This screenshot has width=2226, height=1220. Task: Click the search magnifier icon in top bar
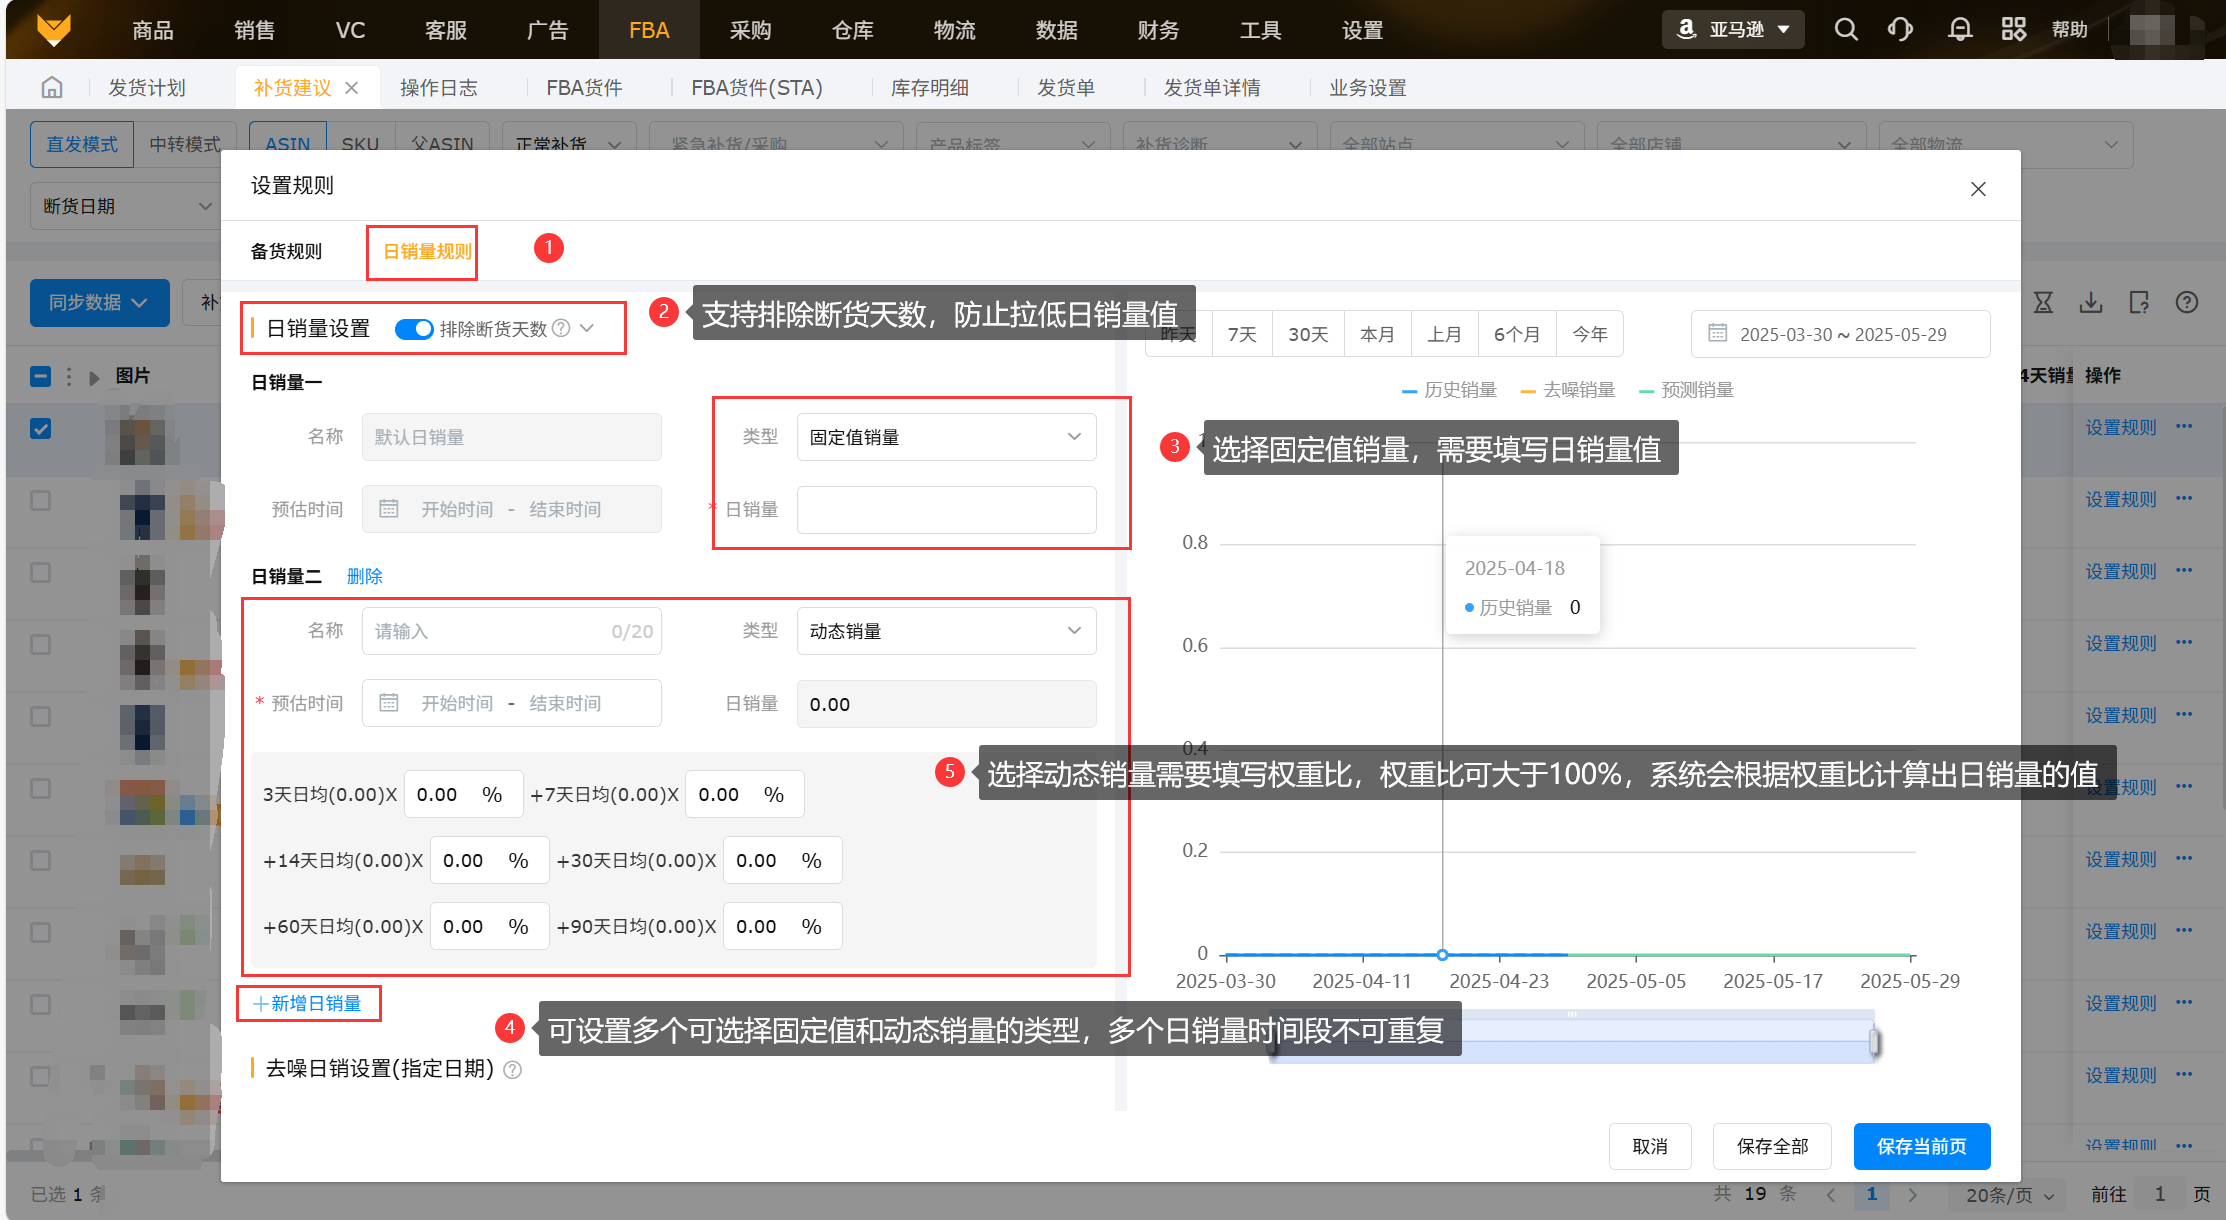point(1846,30)
